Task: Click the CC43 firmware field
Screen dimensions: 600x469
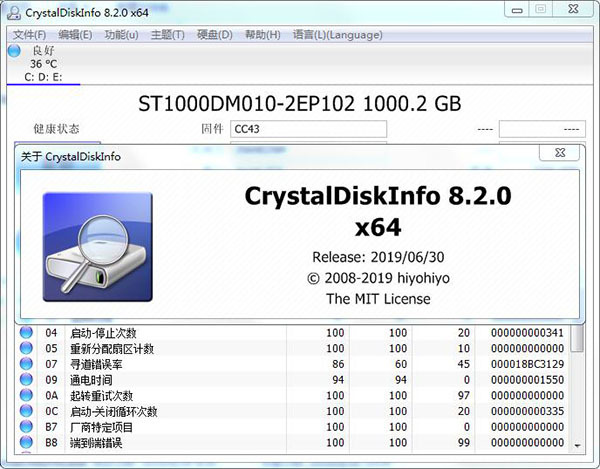Action: point(308,129)
